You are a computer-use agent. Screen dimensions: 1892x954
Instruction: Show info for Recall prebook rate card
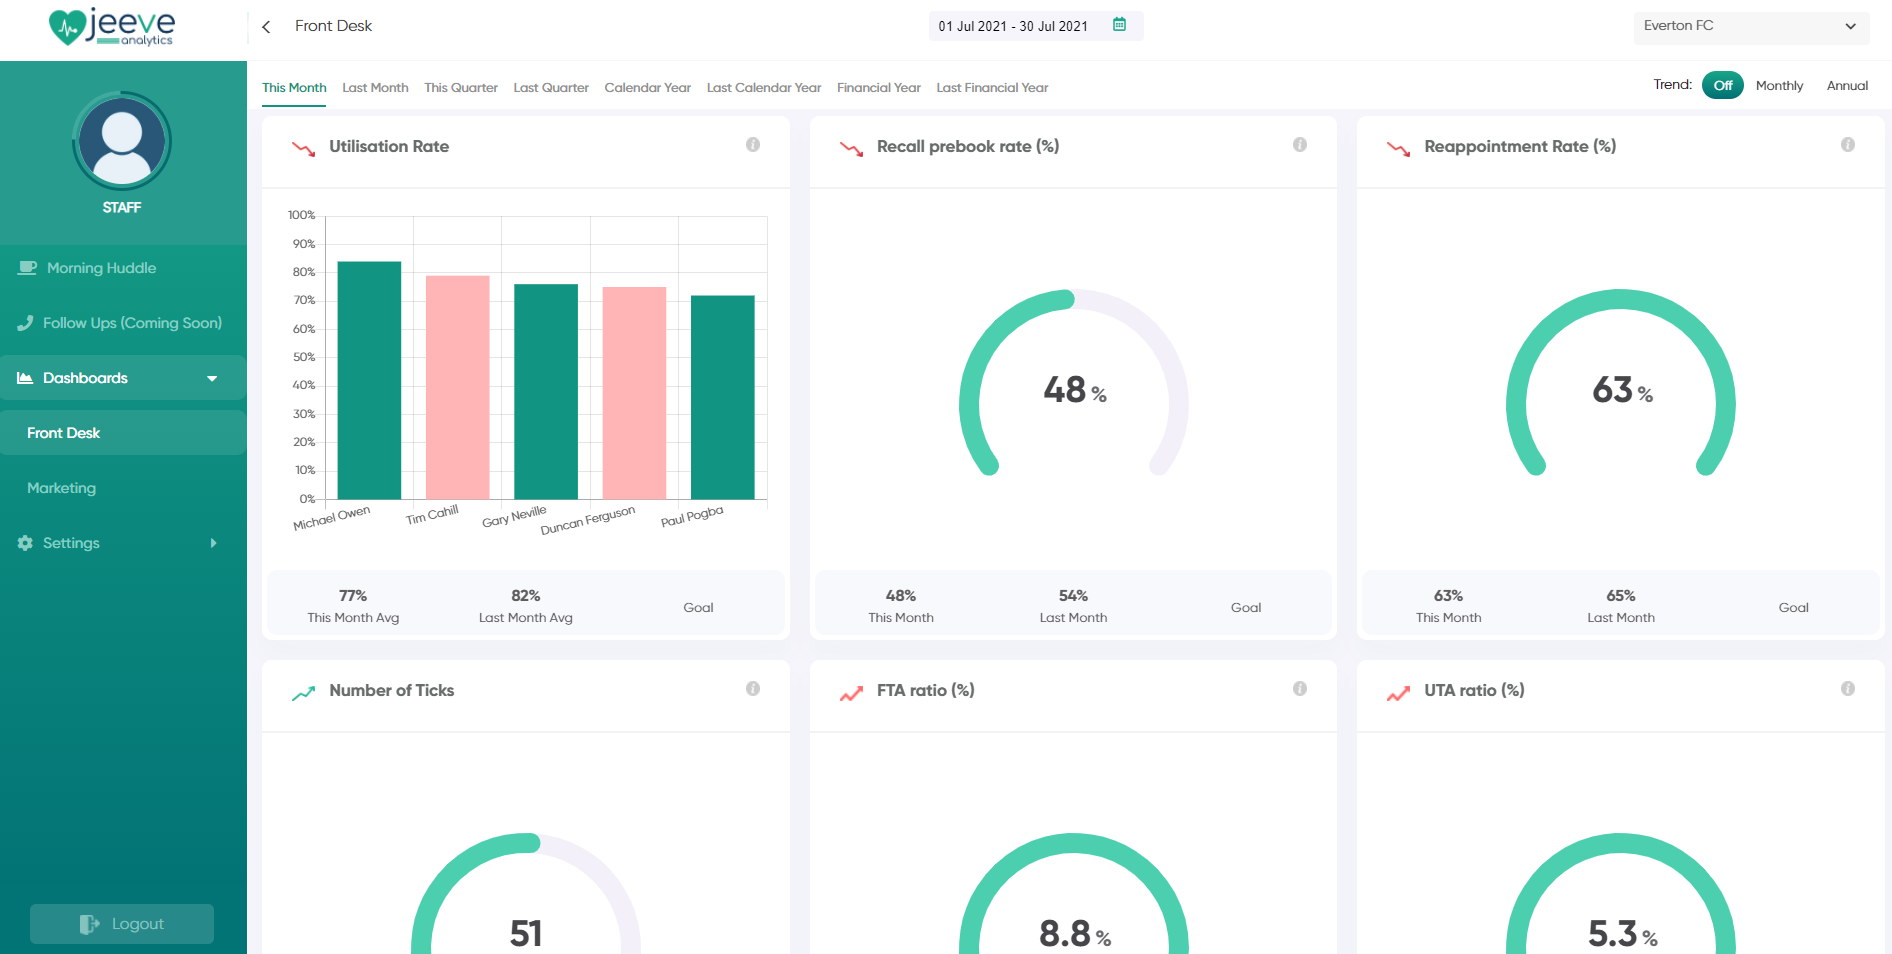point(1300,145)
